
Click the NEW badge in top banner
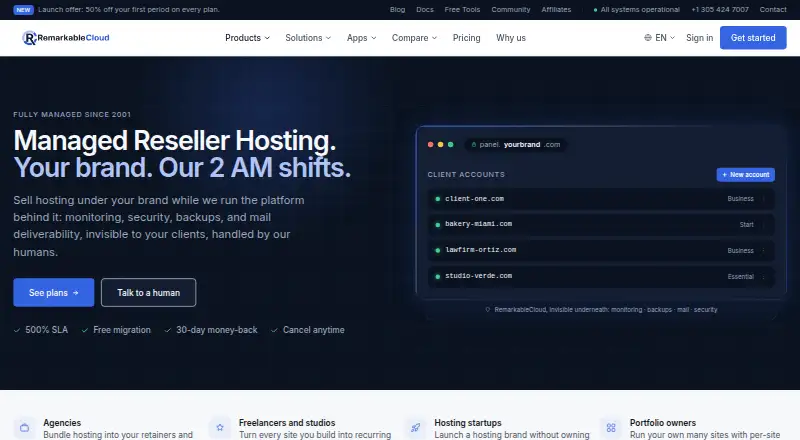coord(23,10)
